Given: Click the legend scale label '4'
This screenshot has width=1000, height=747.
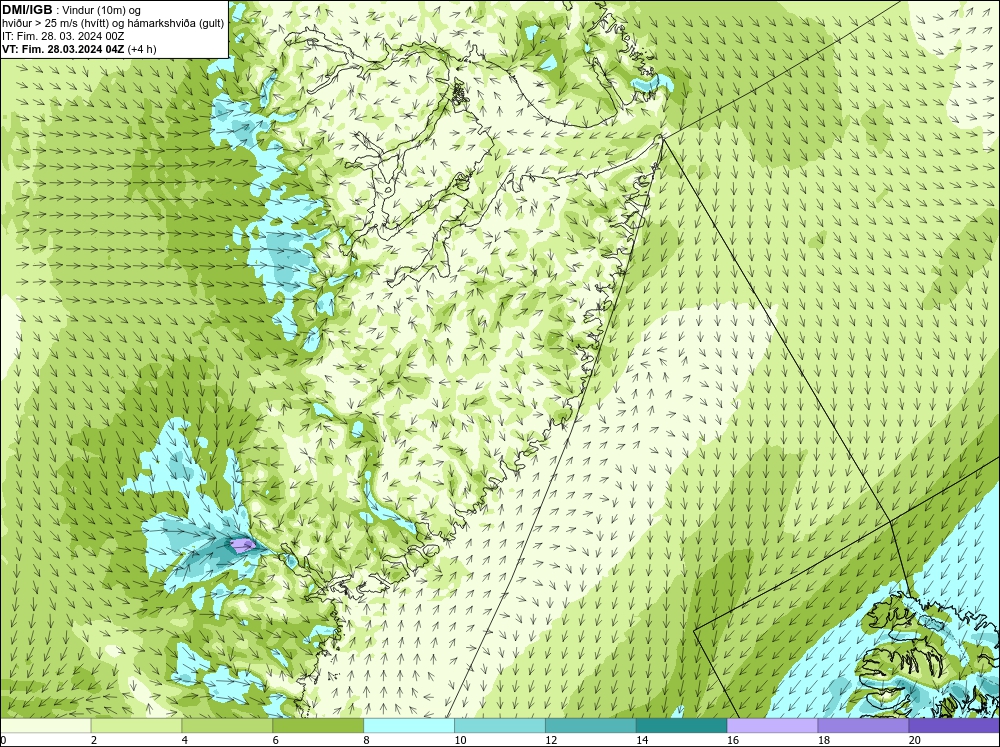Looking at the screenshot, I should click(185, 740).
